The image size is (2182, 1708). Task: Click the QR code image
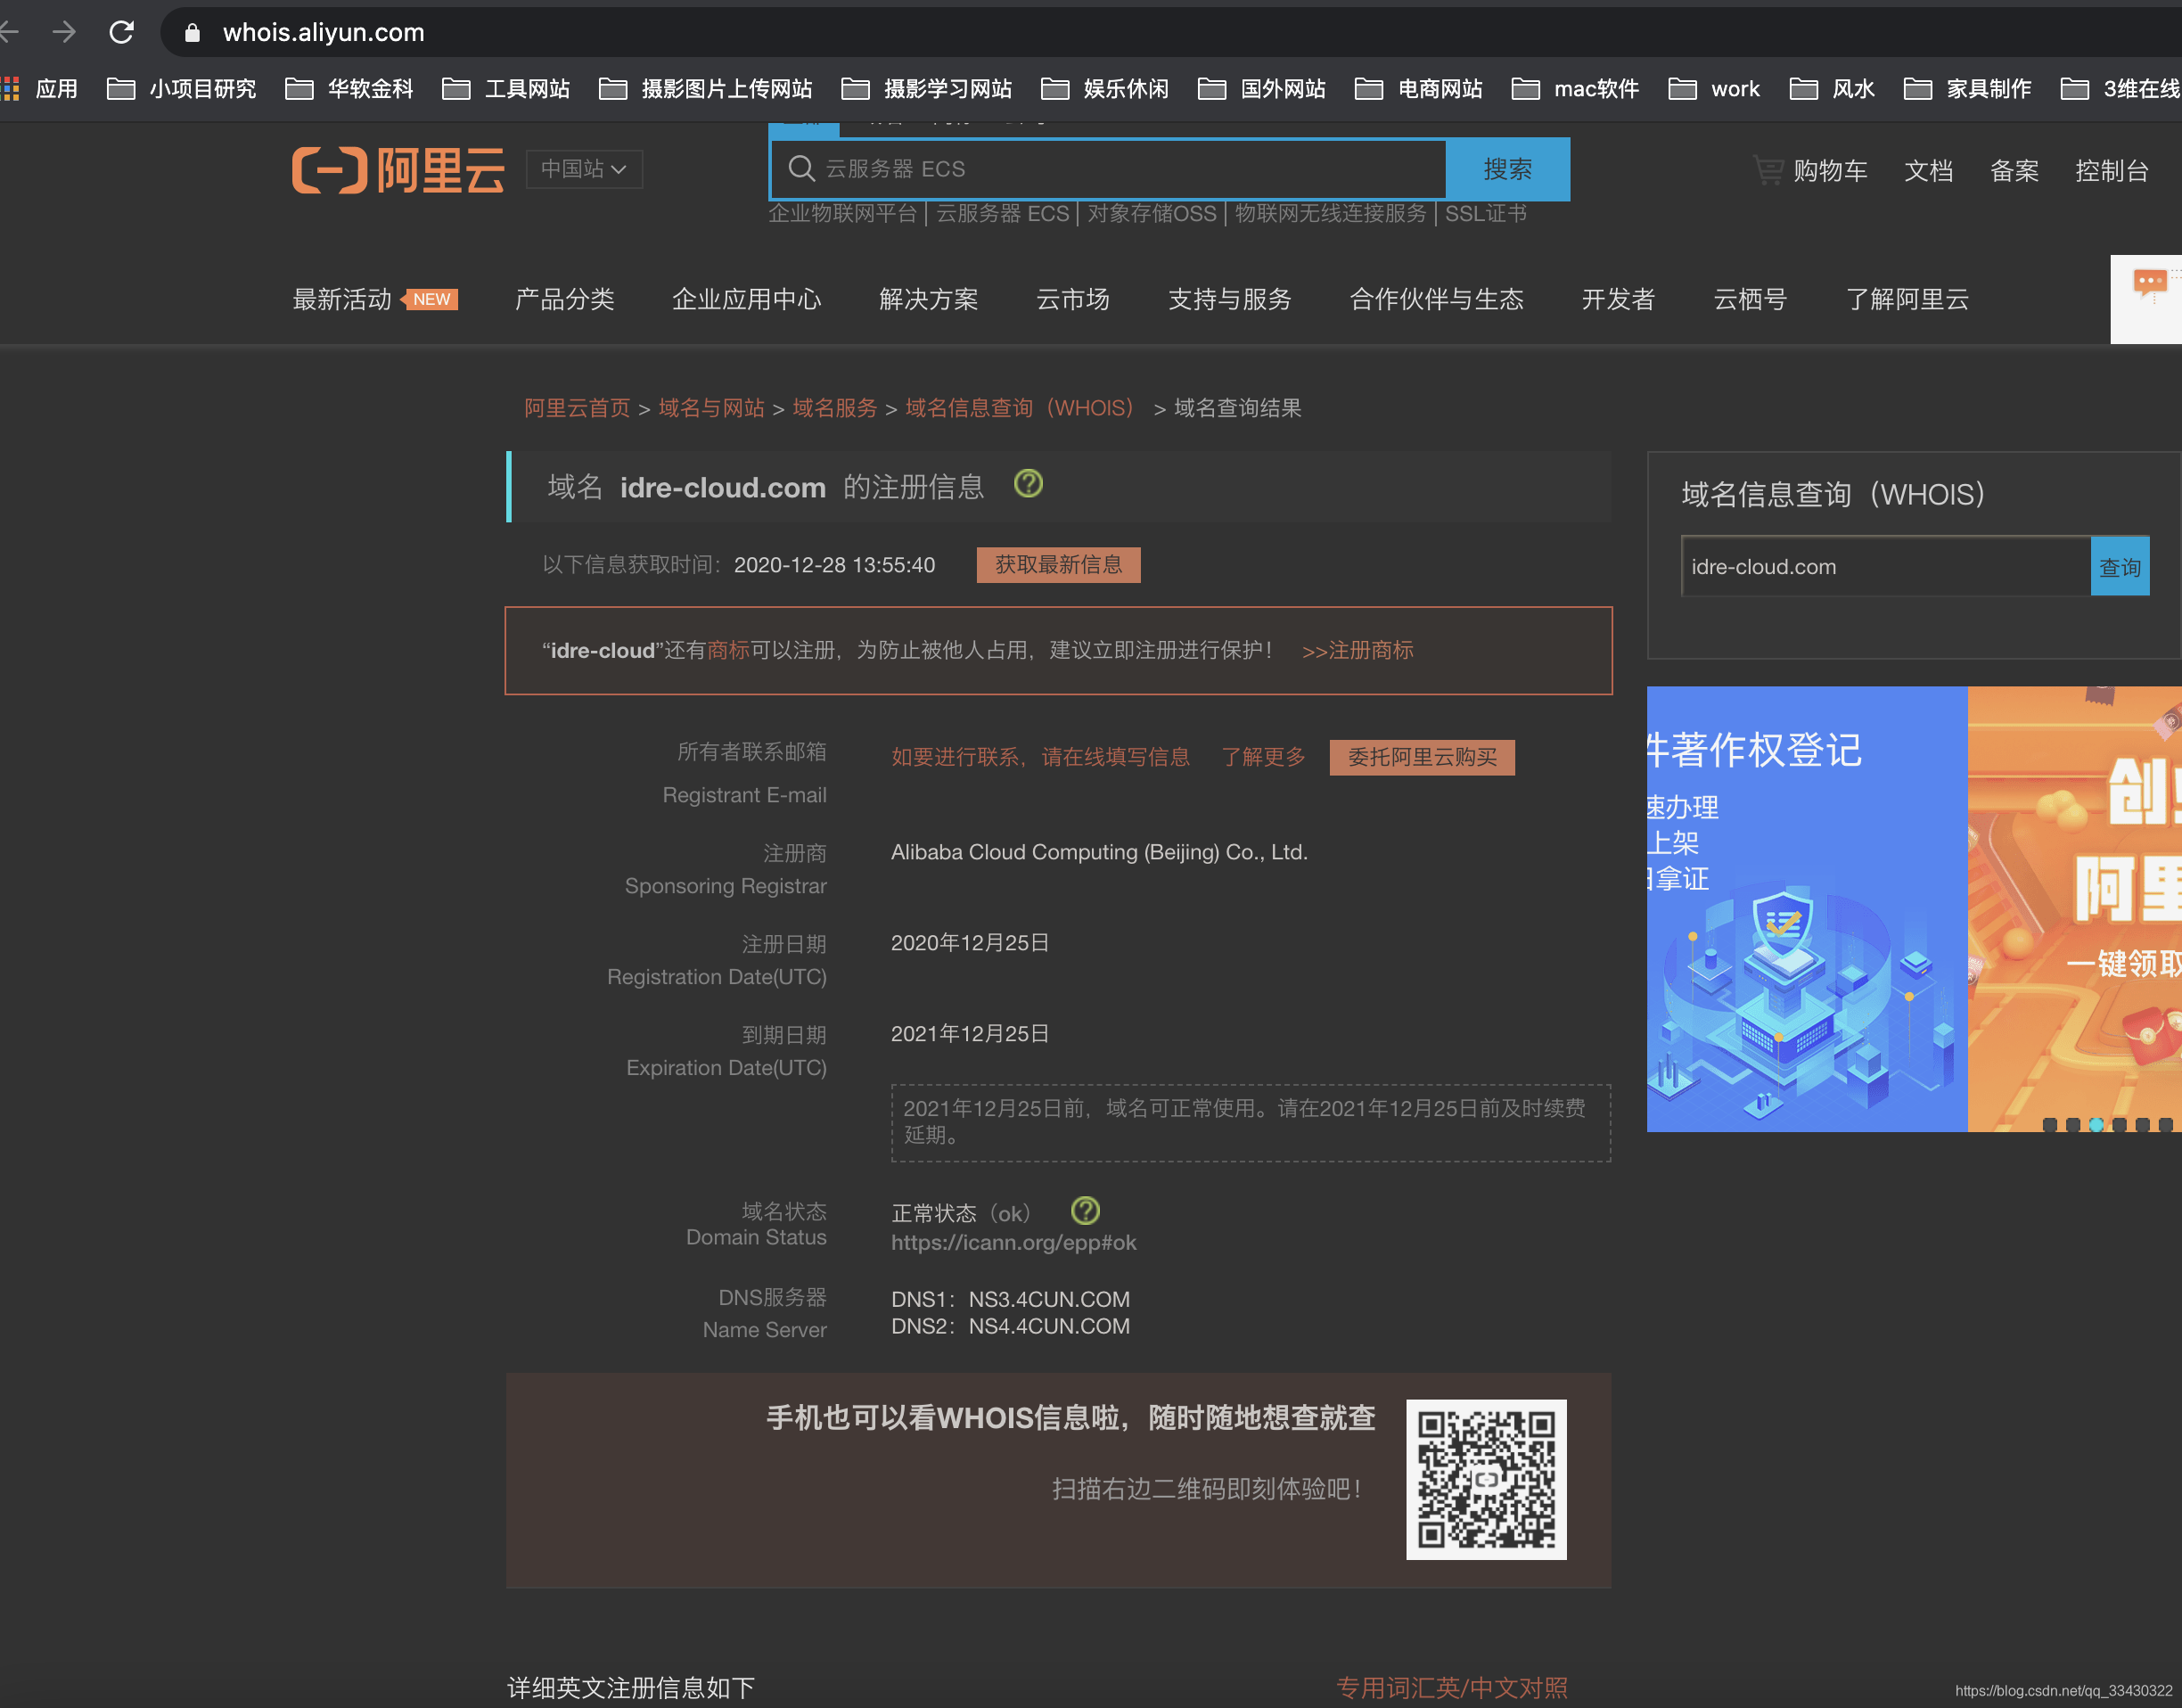point(1486,1479)
